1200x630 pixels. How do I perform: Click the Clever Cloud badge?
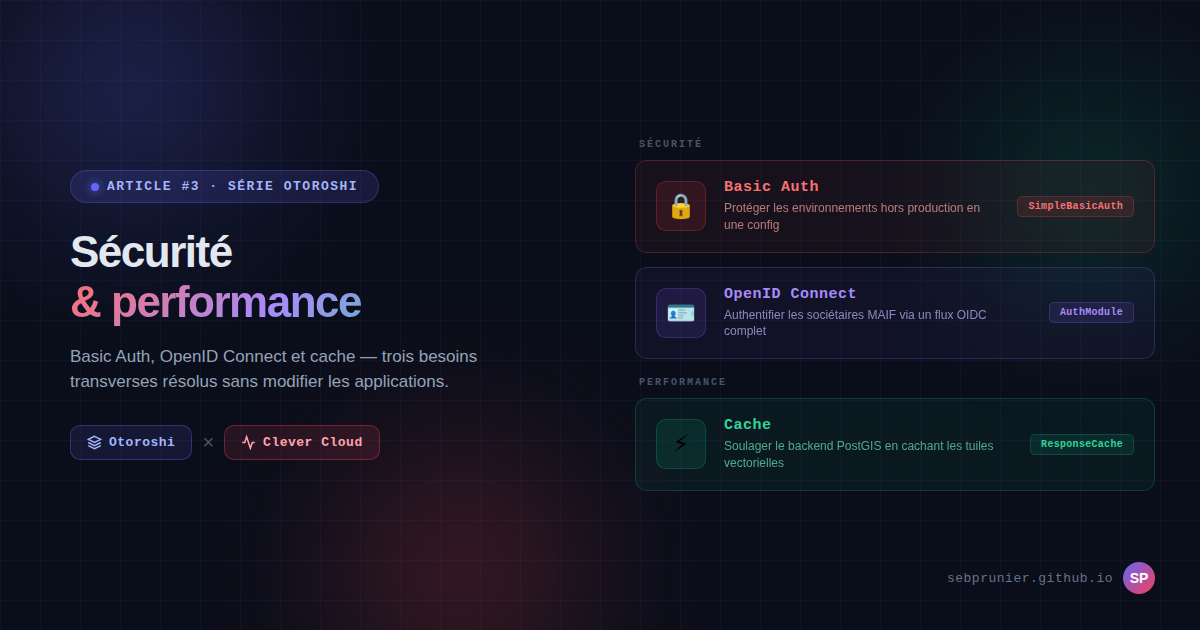(302, 442)
